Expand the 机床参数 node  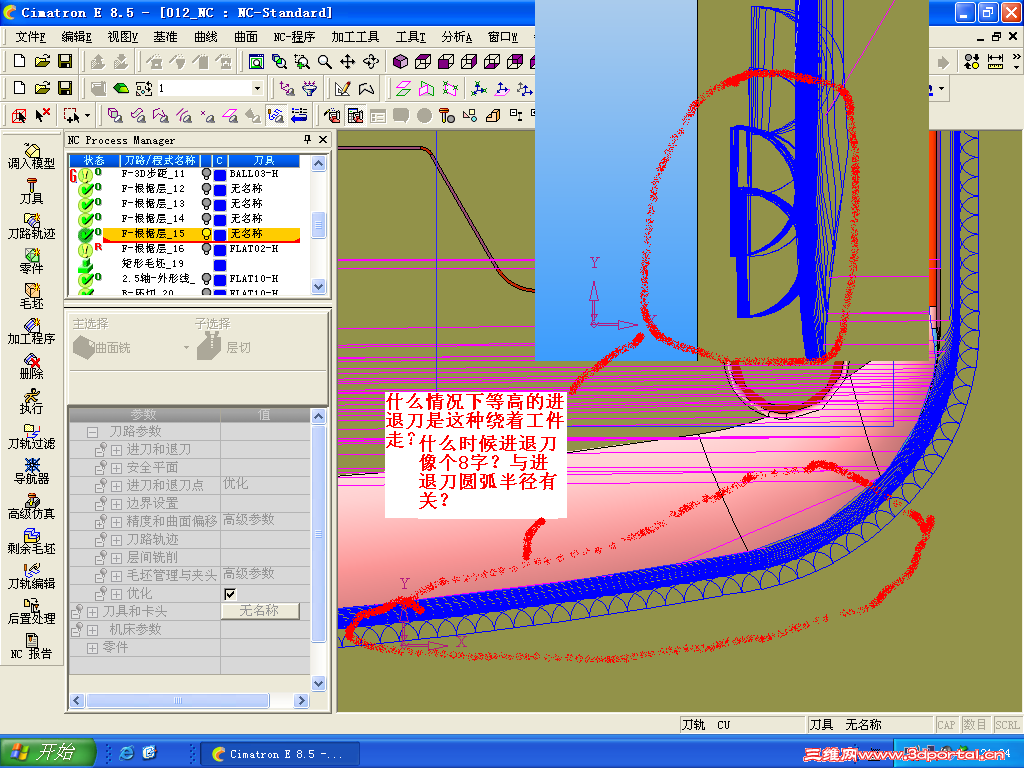point(93,630)
